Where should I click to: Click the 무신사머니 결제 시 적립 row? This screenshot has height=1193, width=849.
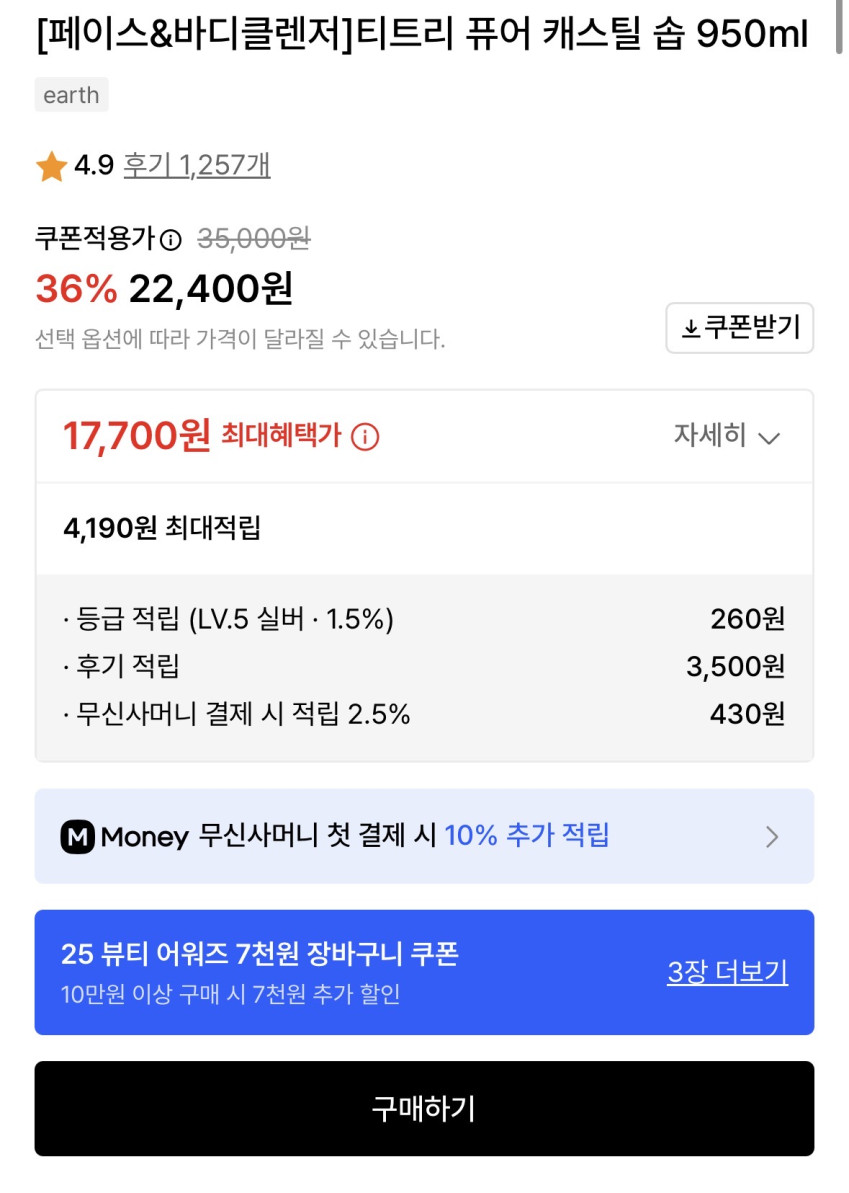click(x=424, y=714)
